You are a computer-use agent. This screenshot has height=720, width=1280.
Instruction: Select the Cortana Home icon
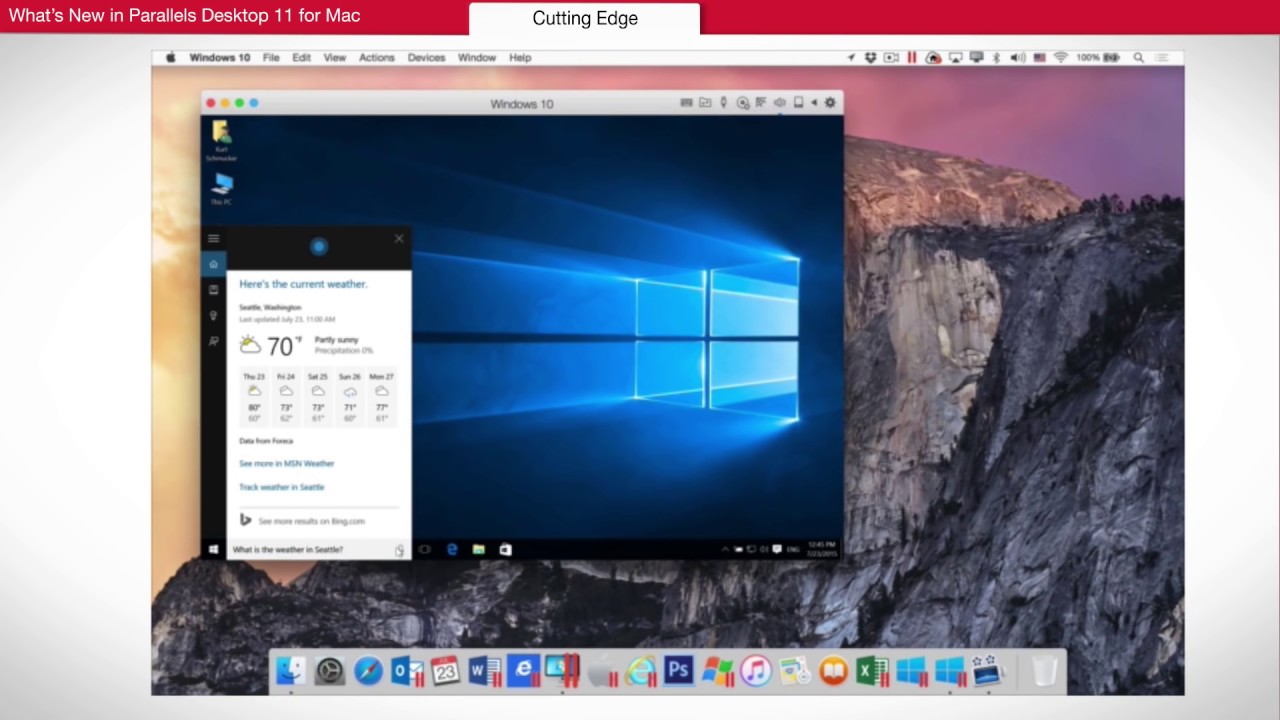coord(213,264)
